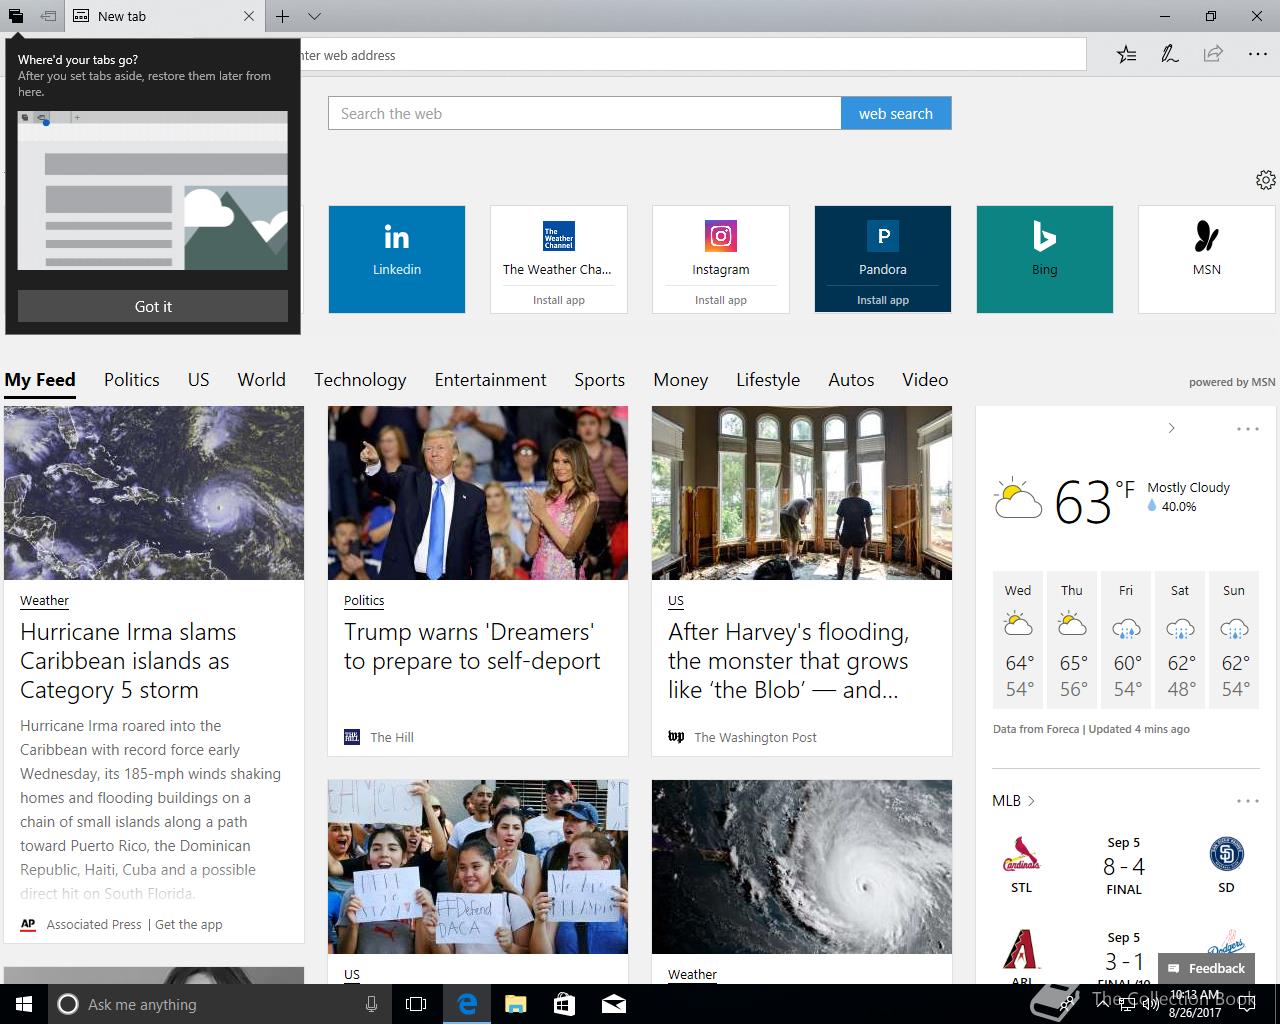Select the Wed forecast column

coord(1018,640)
